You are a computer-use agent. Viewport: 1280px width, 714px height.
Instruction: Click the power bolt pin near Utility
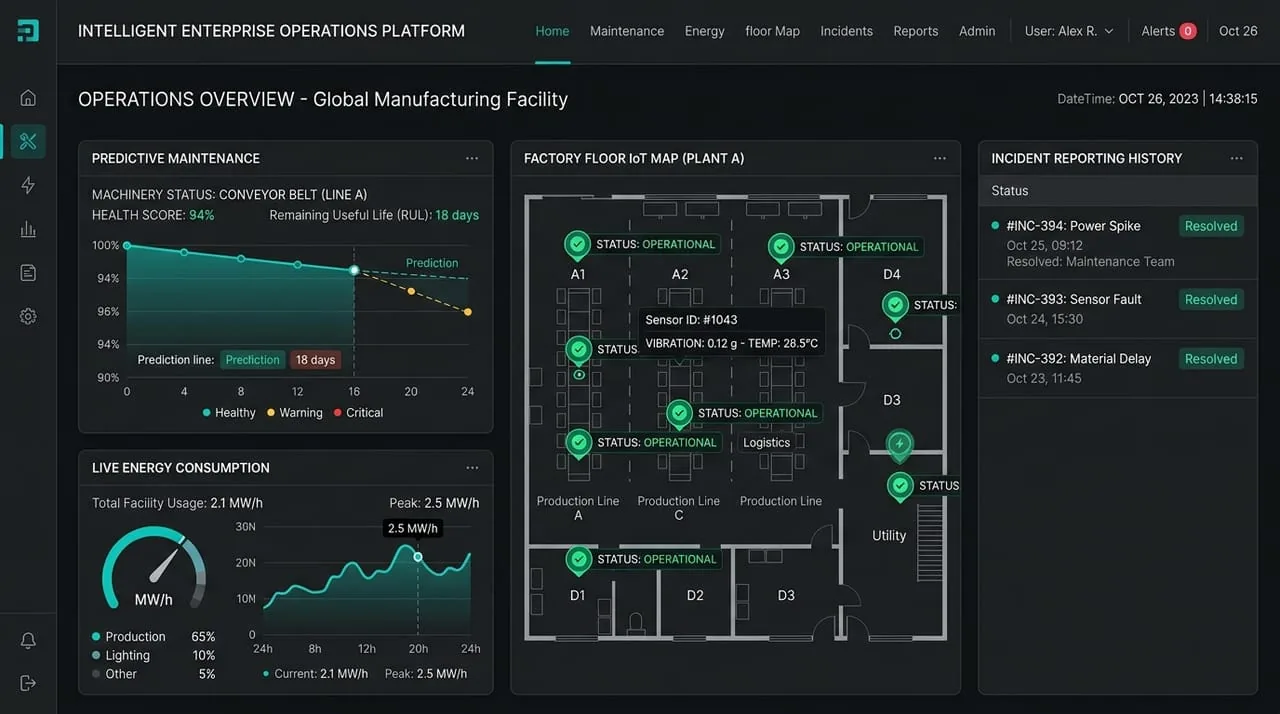click(900, 445)
